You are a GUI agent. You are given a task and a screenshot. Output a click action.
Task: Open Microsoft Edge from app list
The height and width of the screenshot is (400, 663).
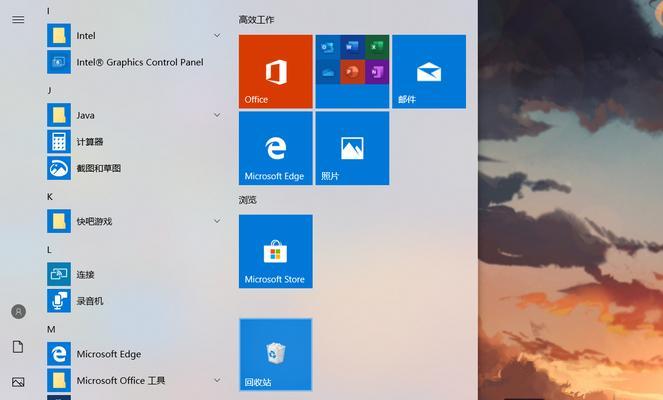tap(134, 354)
